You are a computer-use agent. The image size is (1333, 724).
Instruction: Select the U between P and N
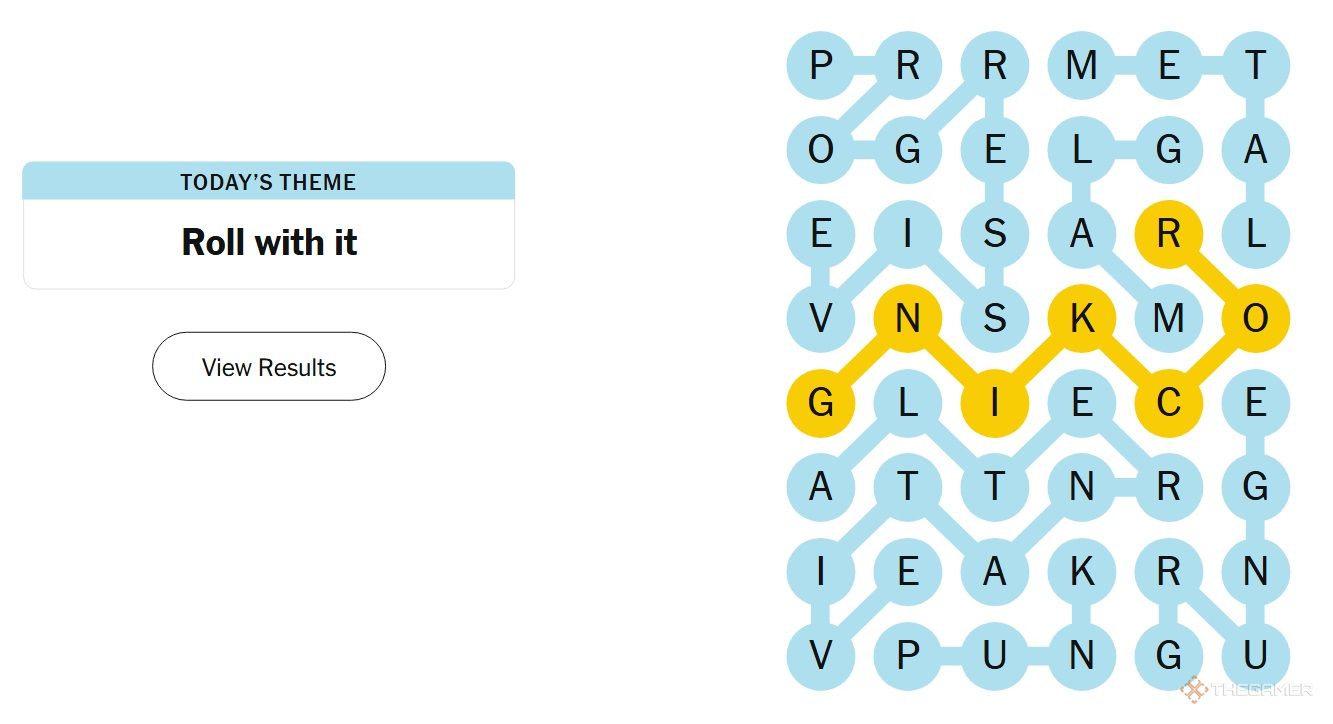(x=994, y=656)
